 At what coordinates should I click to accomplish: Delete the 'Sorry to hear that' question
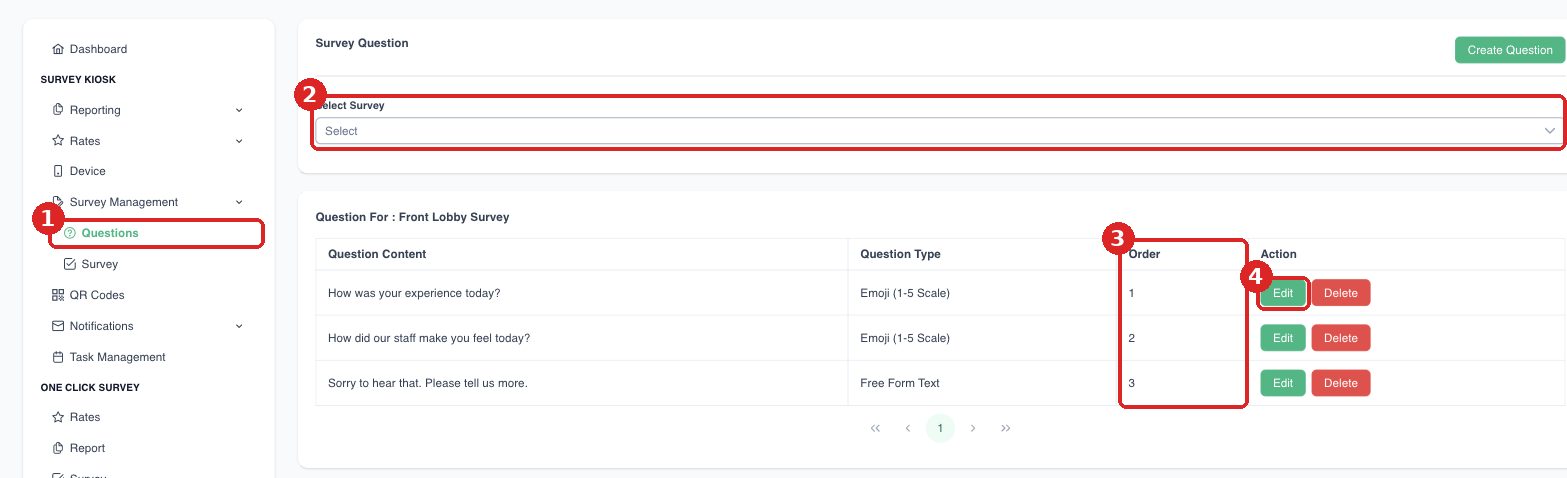[x=1341, y=383]
